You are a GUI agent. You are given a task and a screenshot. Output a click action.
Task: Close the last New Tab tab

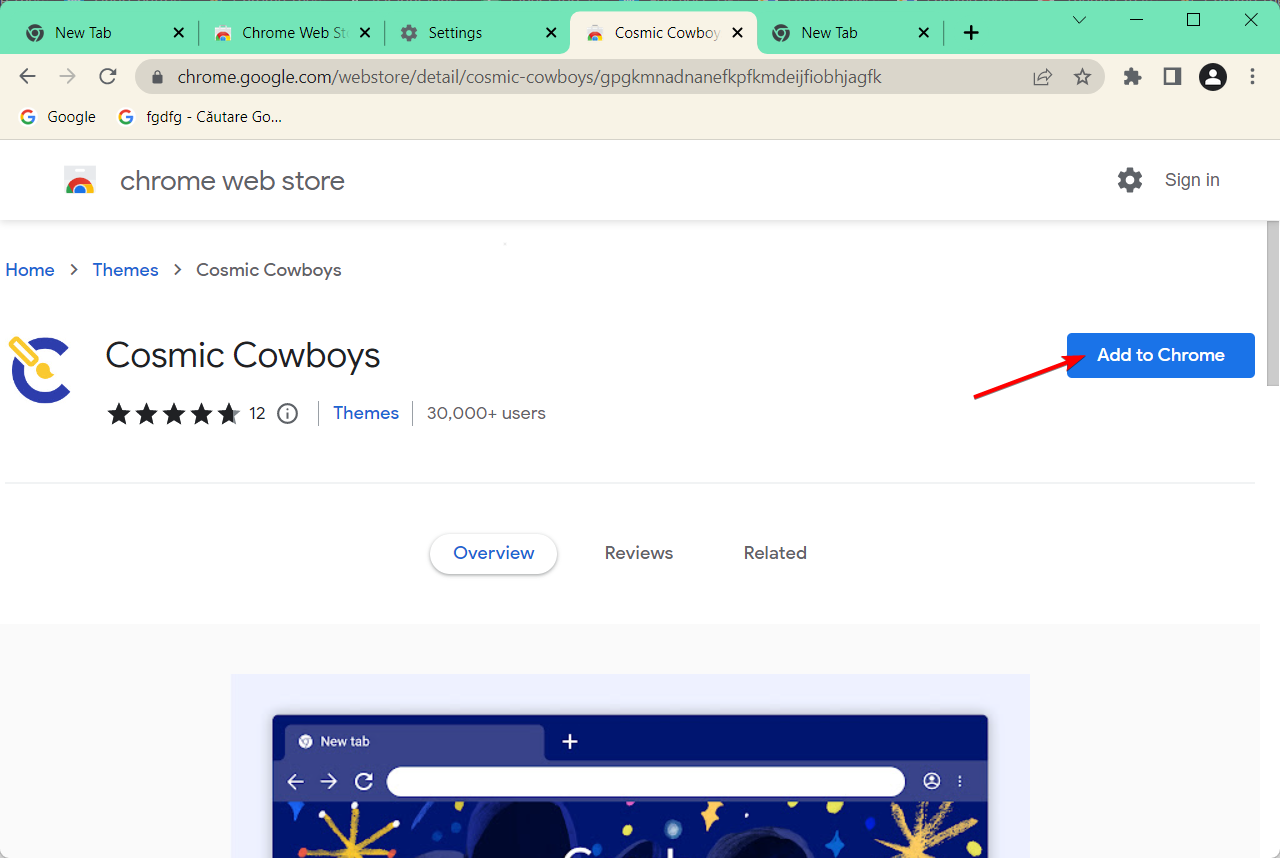[x=924, y=33]
